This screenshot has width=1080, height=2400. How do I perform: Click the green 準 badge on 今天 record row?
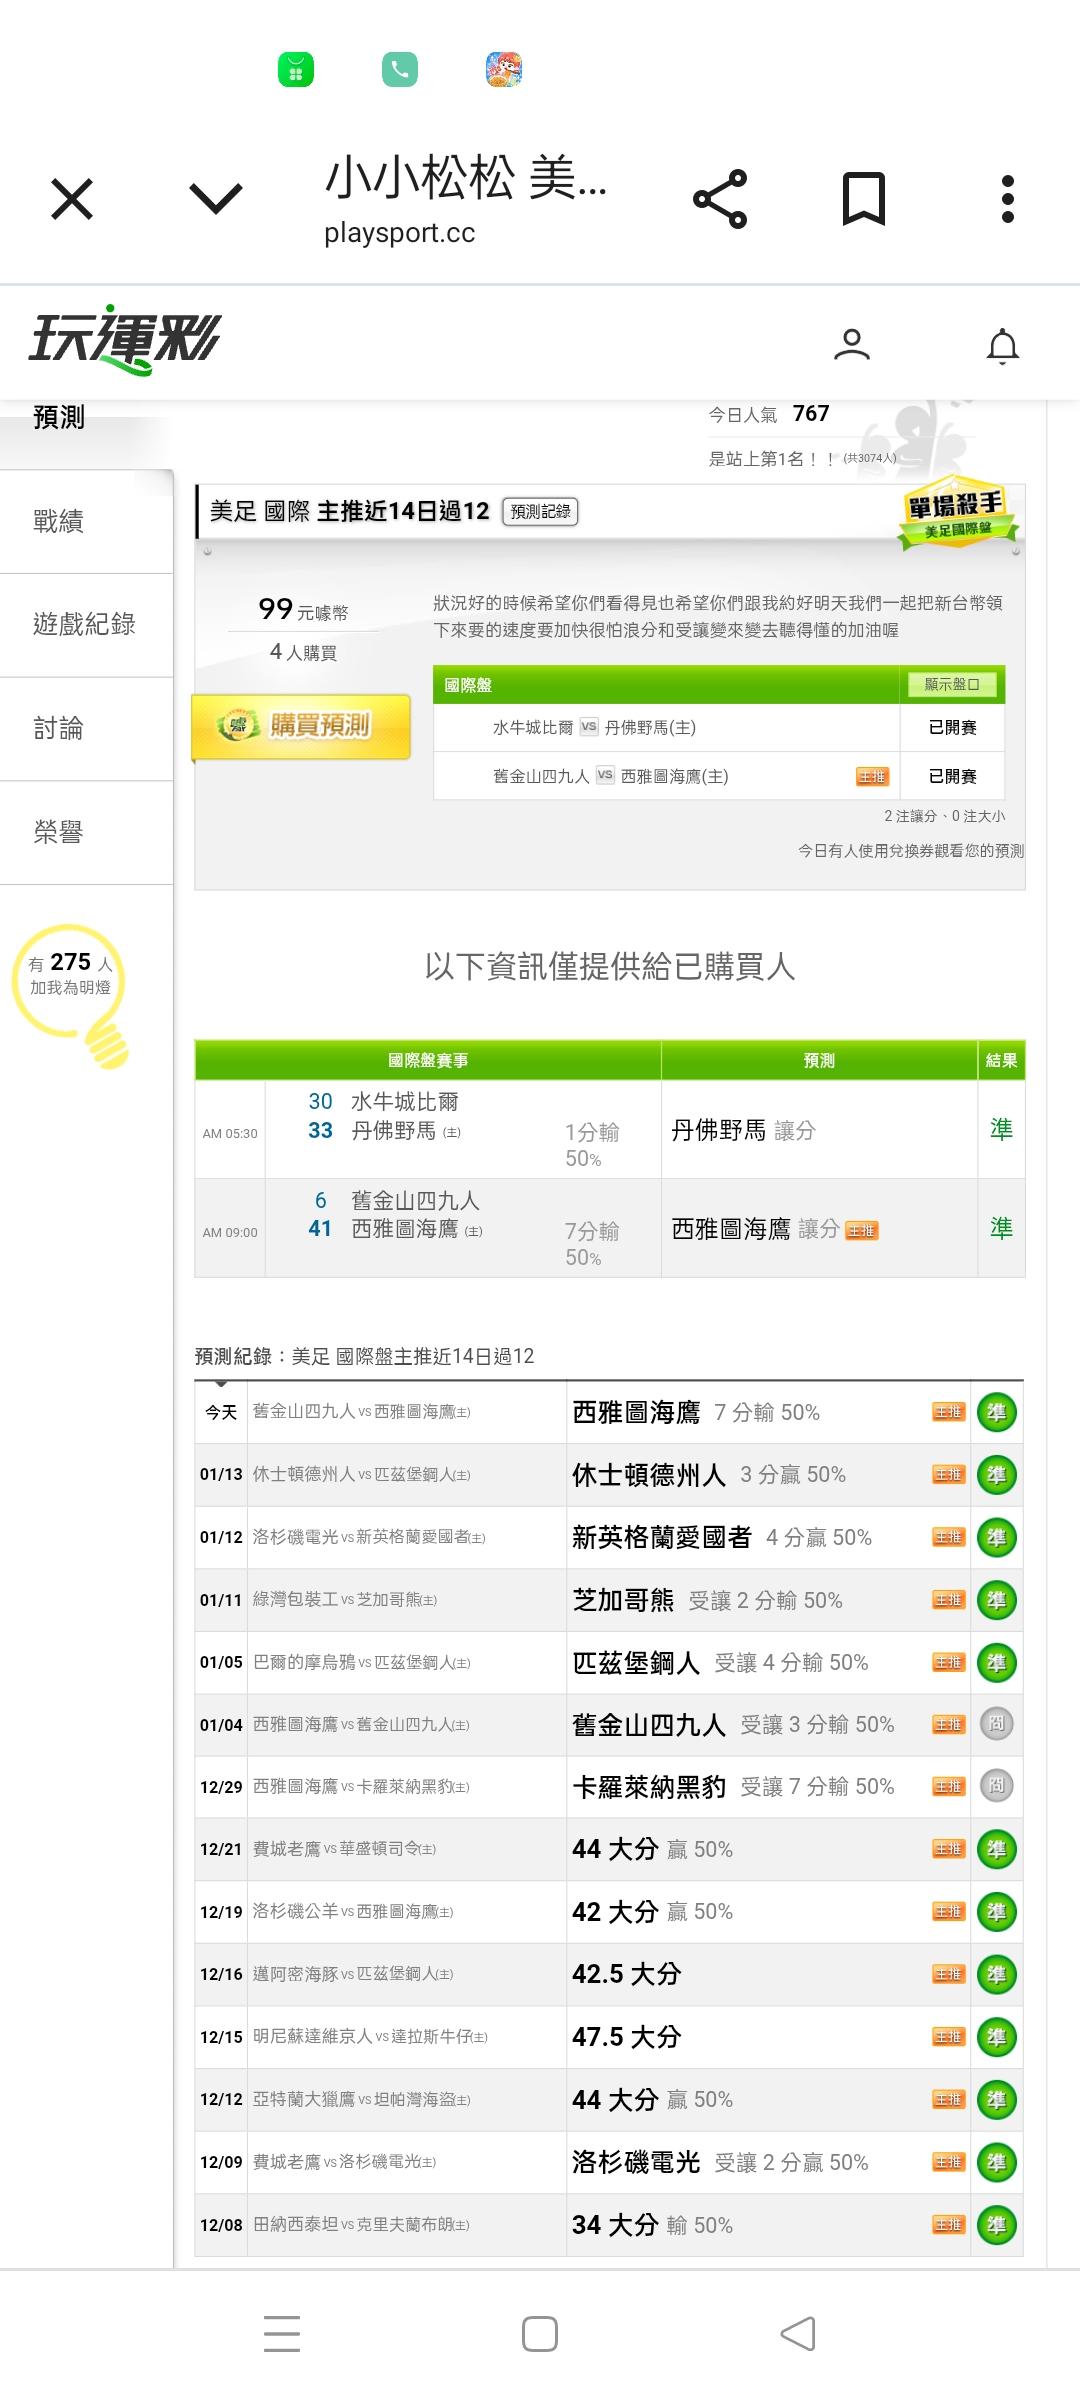(x=997, y=1413)
